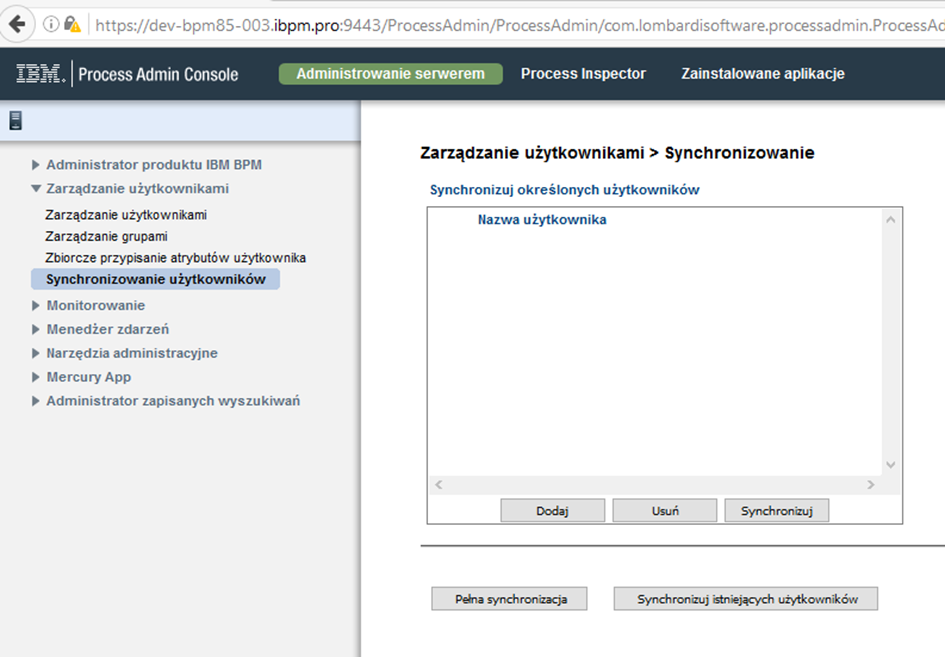Click the Synchronizuj button
The width and height of the screenshot is (945, 657).
click(776, 511)
